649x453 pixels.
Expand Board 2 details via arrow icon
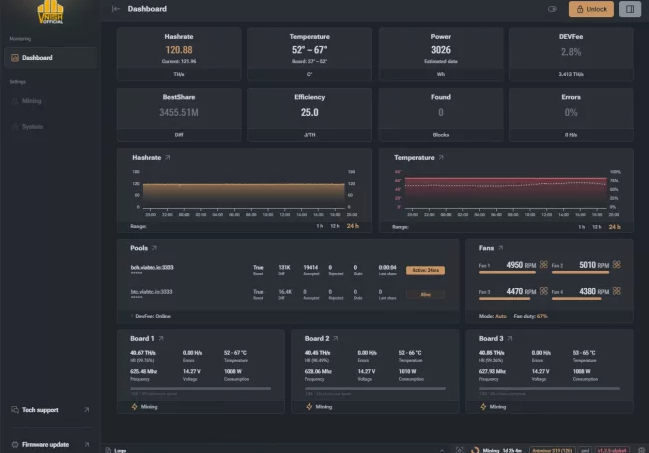pos(336,338)
